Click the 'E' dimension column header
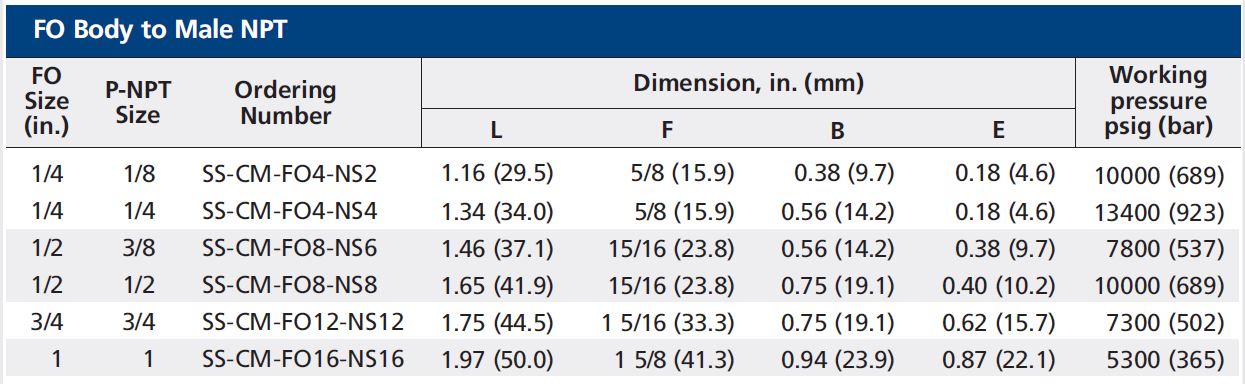Image resolution: width=1245 pixels, height=384 pixels. (x=998, y=130)
